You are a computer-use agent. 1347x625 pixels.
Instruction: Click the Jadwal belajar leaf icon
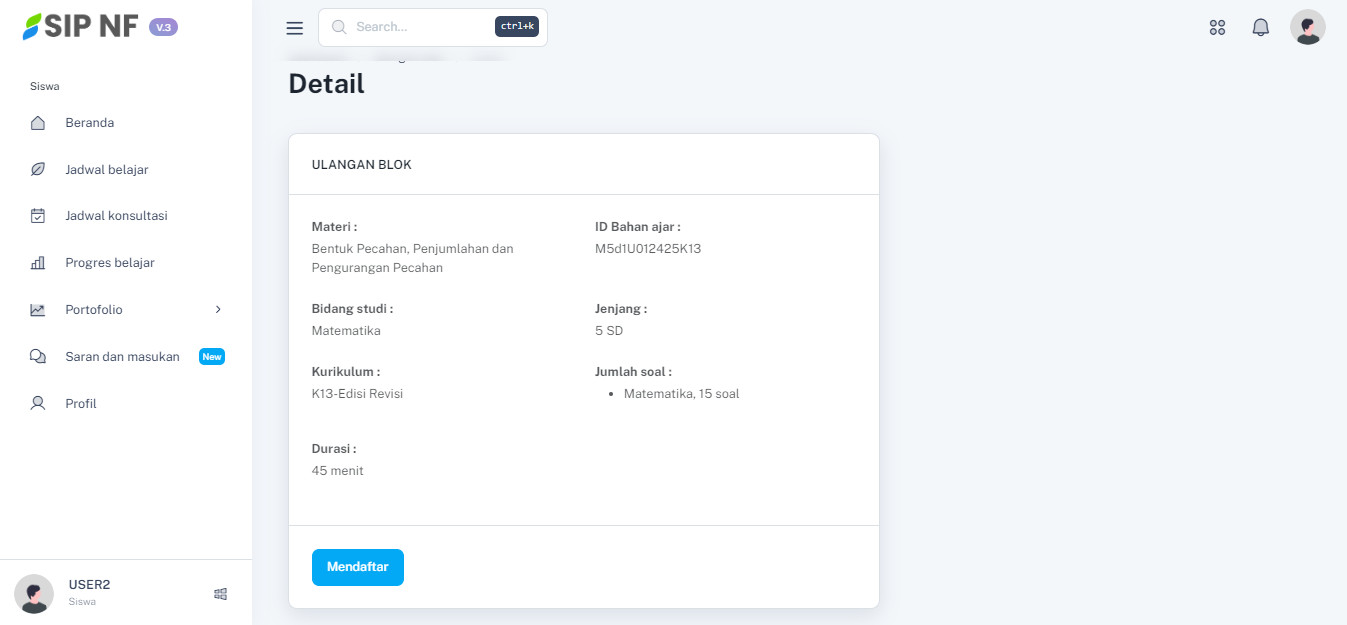coord(38,170)
